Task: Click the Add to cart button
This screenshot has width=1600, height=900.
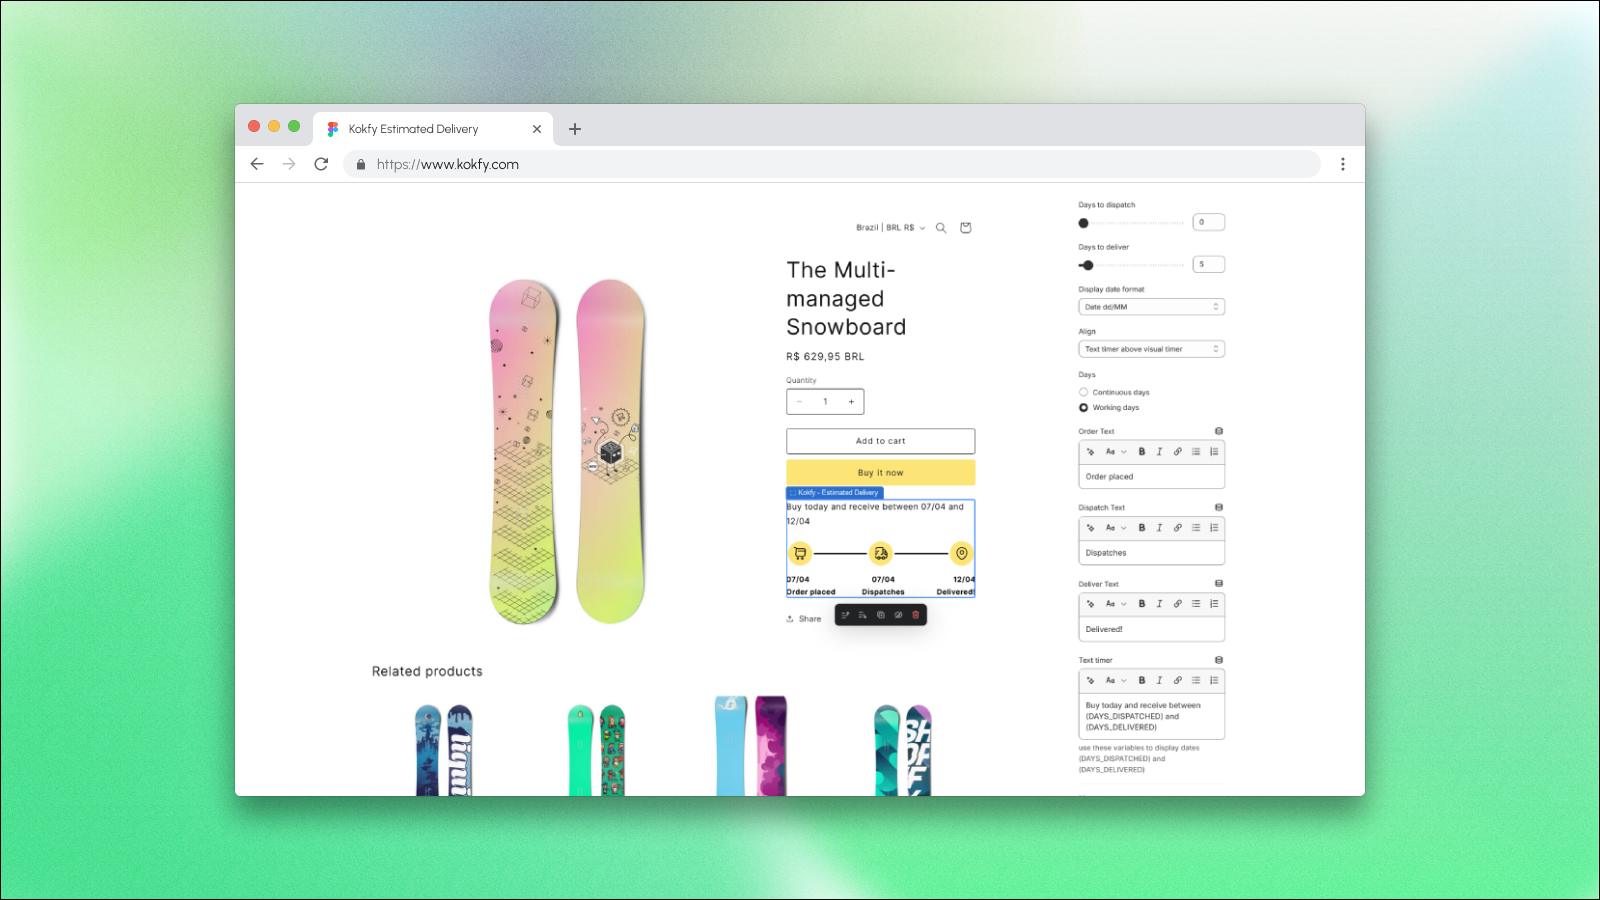Action: click(881, 441)
